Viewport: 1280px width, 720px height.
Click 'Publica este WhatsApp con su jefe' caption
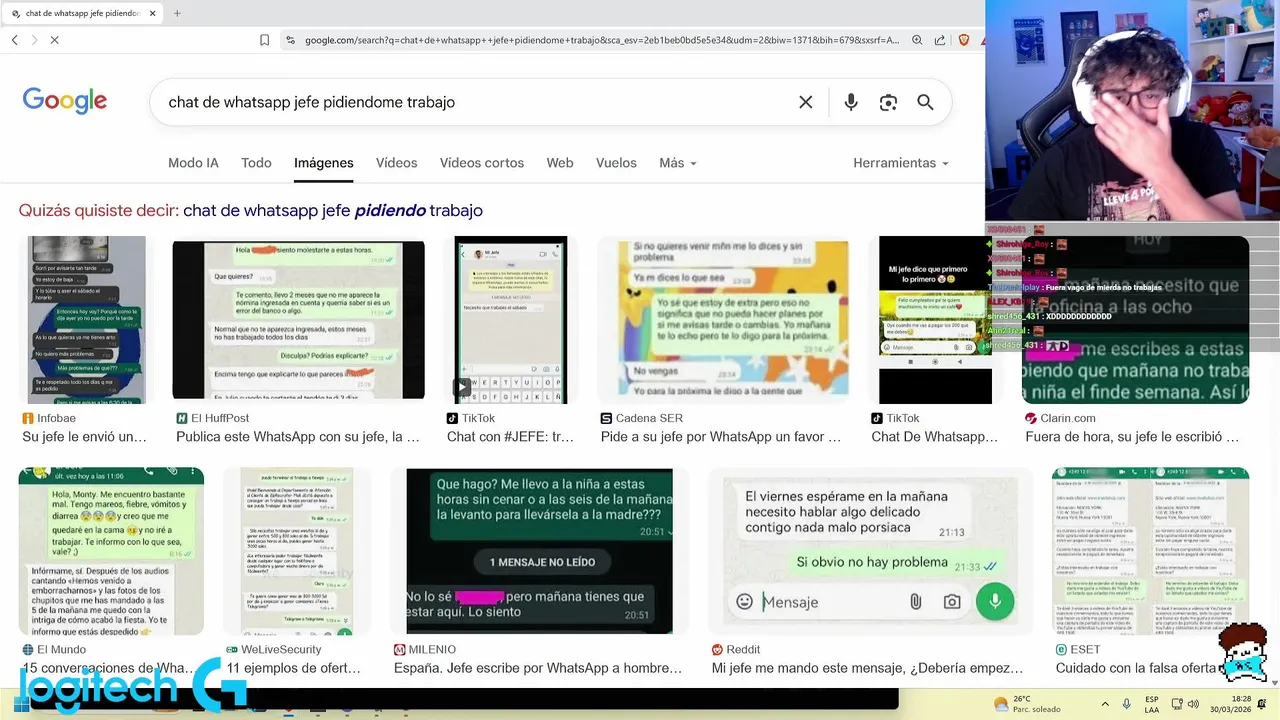298,437
